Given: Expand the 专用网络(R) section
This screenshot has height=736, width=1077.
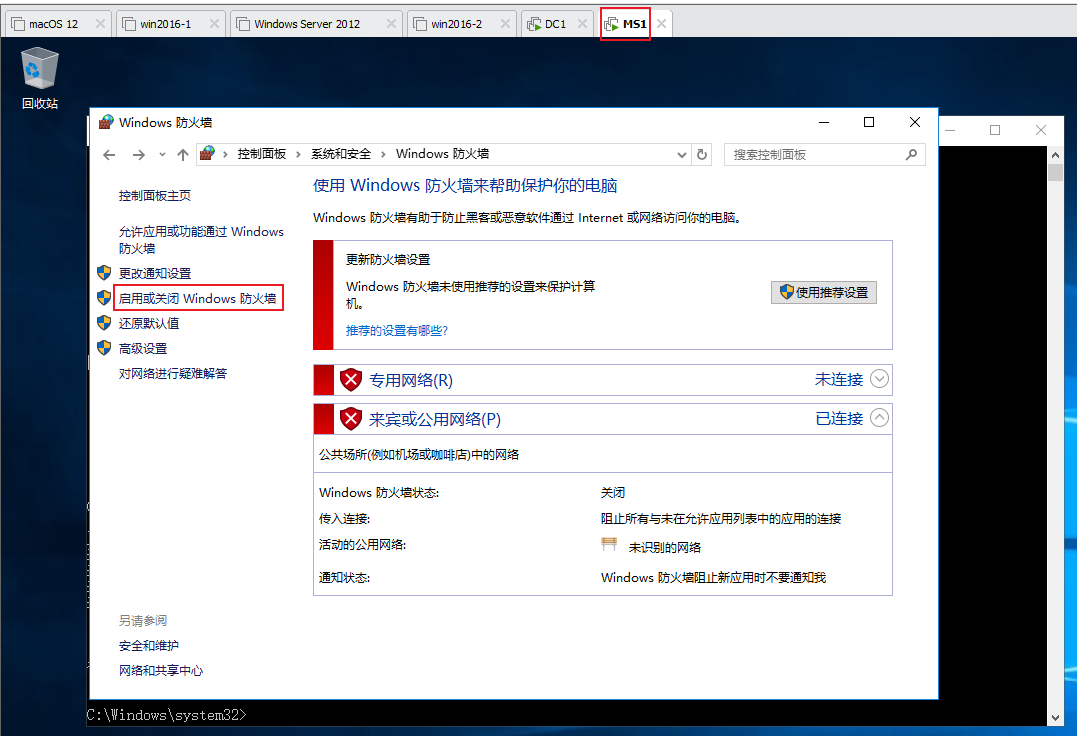Looking at the screenshot, I should click(x=879, y=379).
